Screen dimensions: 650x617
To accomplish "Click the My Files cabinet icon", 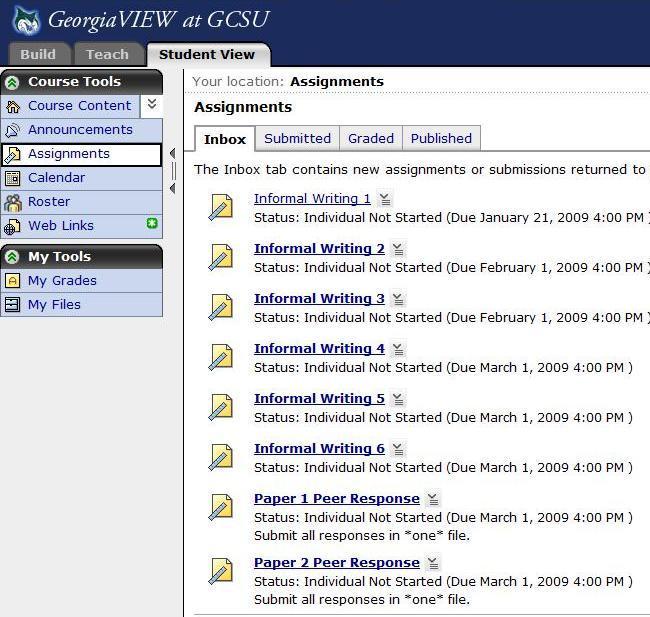I will point(12,304).
